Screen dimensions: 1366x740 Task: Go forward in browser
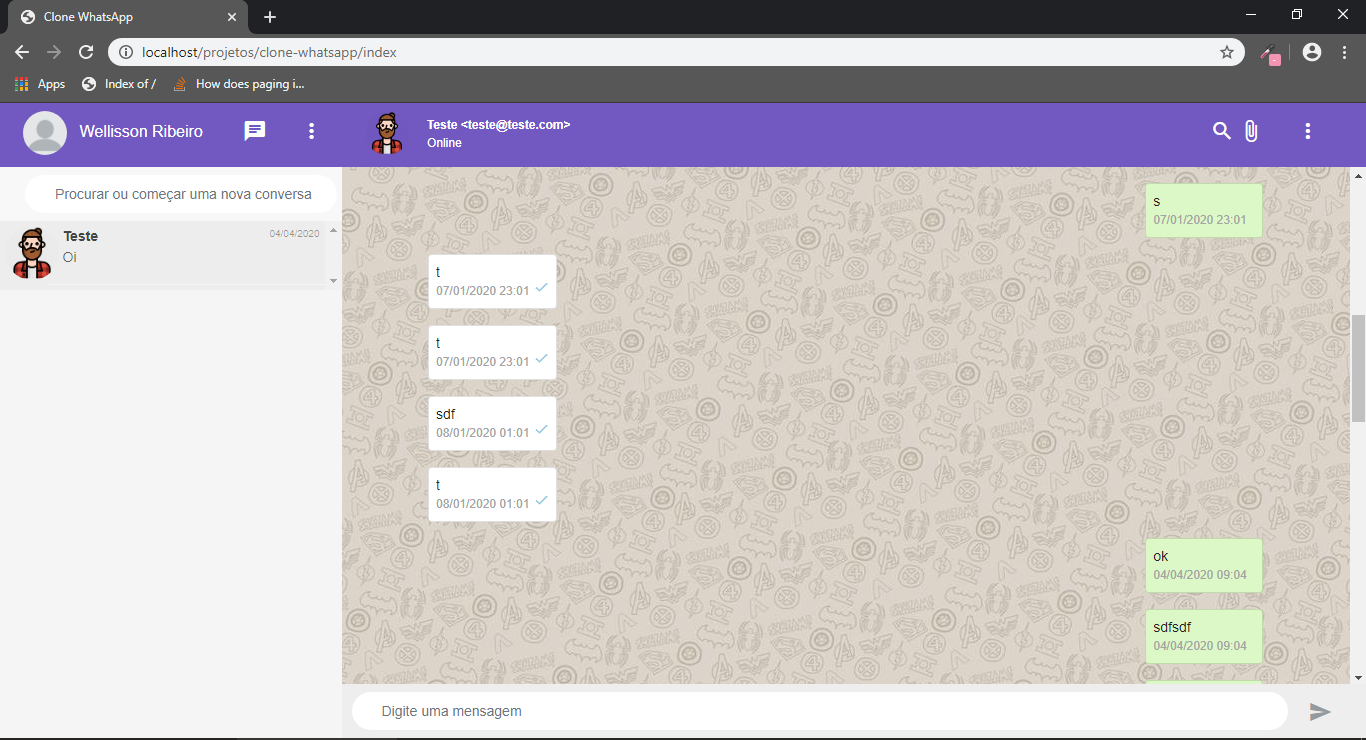(54, 52)
